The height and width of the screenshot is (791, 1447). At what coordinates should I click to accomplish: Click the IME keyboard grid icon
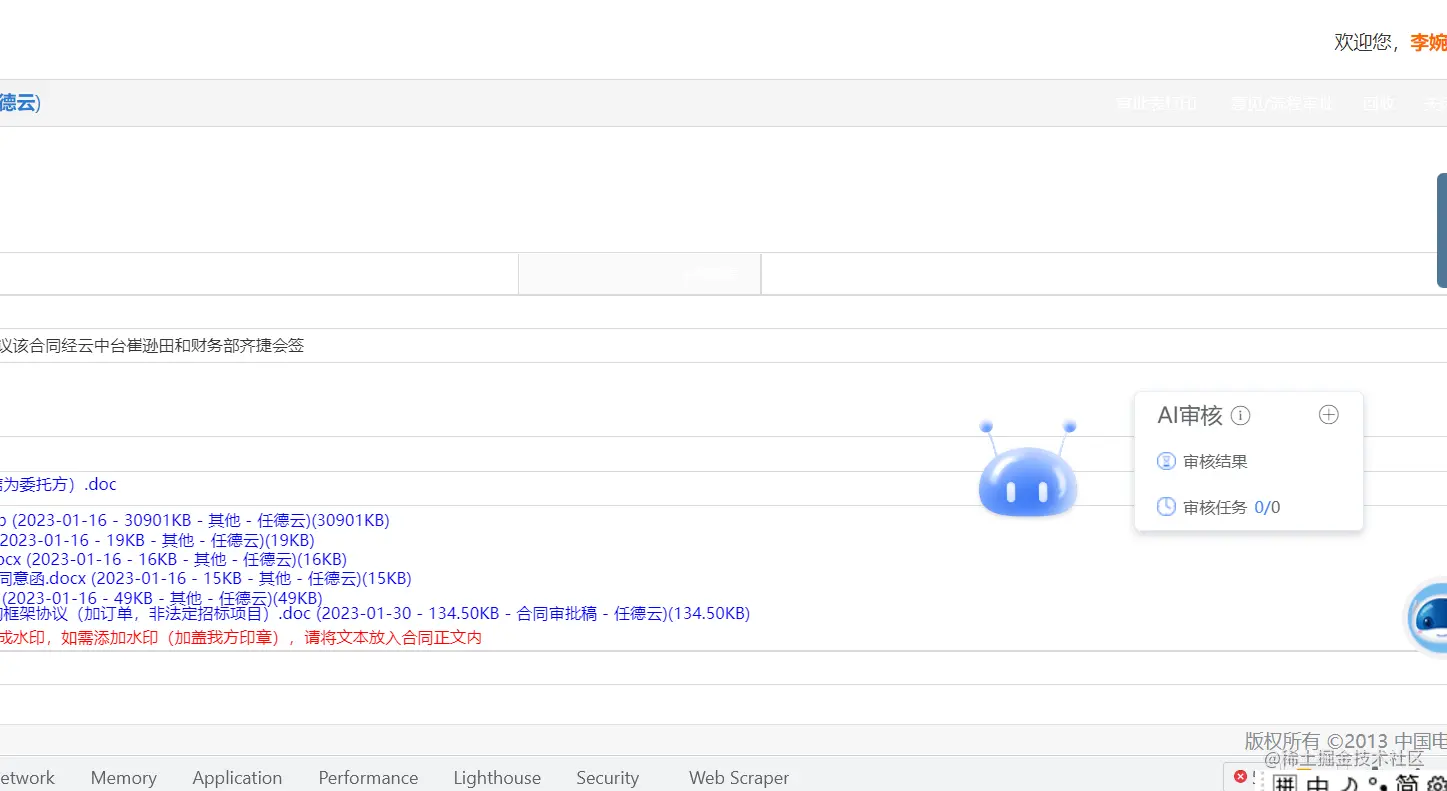coord(1284,784)
